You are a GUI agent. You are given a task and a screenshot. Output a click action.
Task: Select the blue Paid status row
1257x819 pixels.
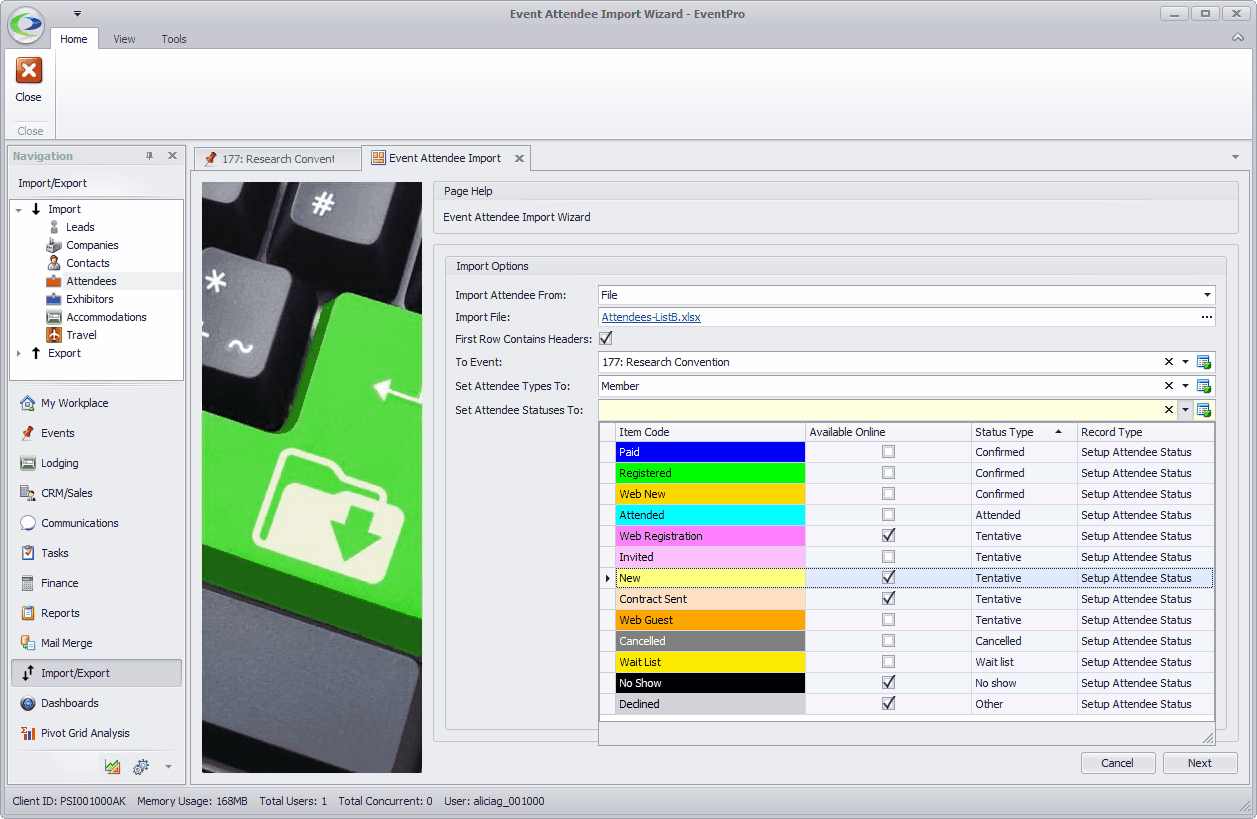point(906,452)
